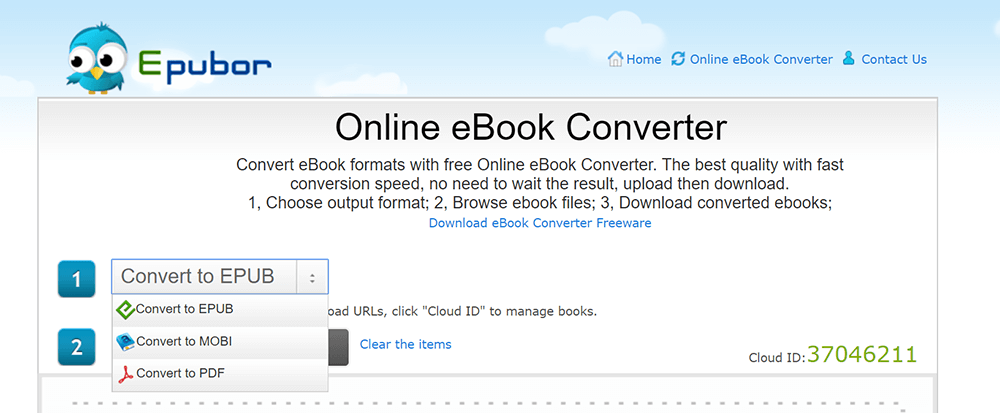The height and width of the screenshot is (413, 1000).
Task: Click the sync arrows icon in navigation
Action: tap(679, 59)
